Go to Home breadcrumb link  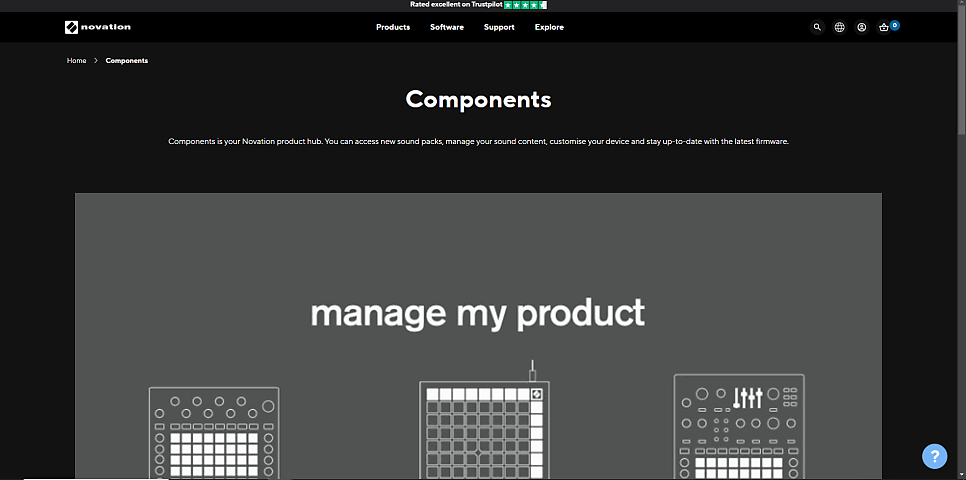[76, 60]
